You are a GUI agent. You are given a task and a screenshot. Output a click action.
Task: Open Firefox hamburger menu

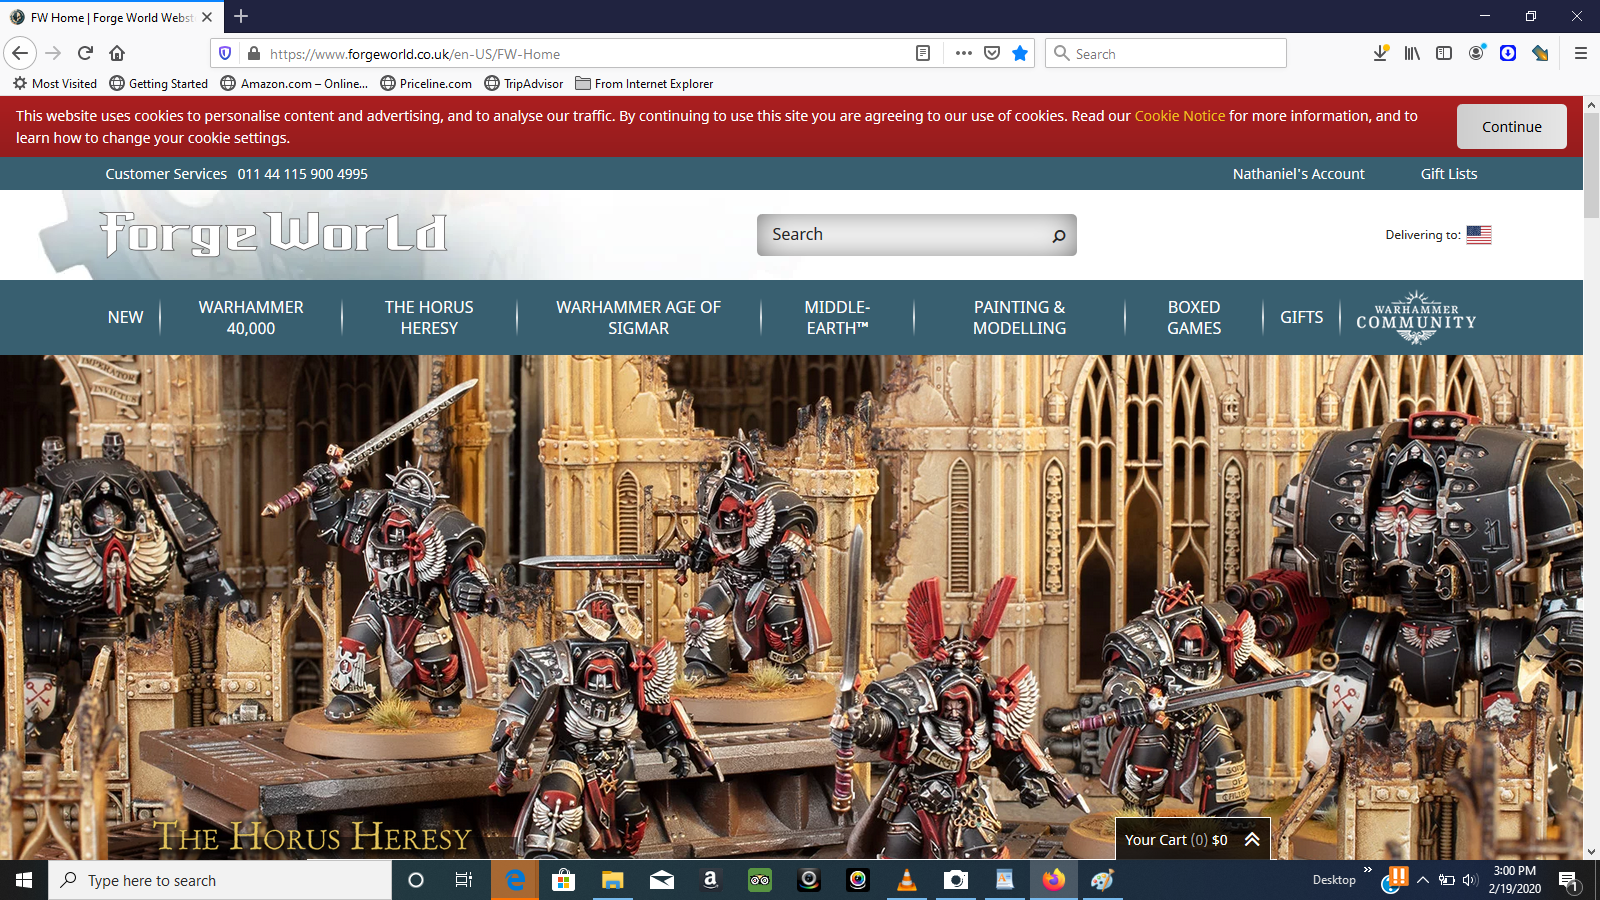[1581, 53]
